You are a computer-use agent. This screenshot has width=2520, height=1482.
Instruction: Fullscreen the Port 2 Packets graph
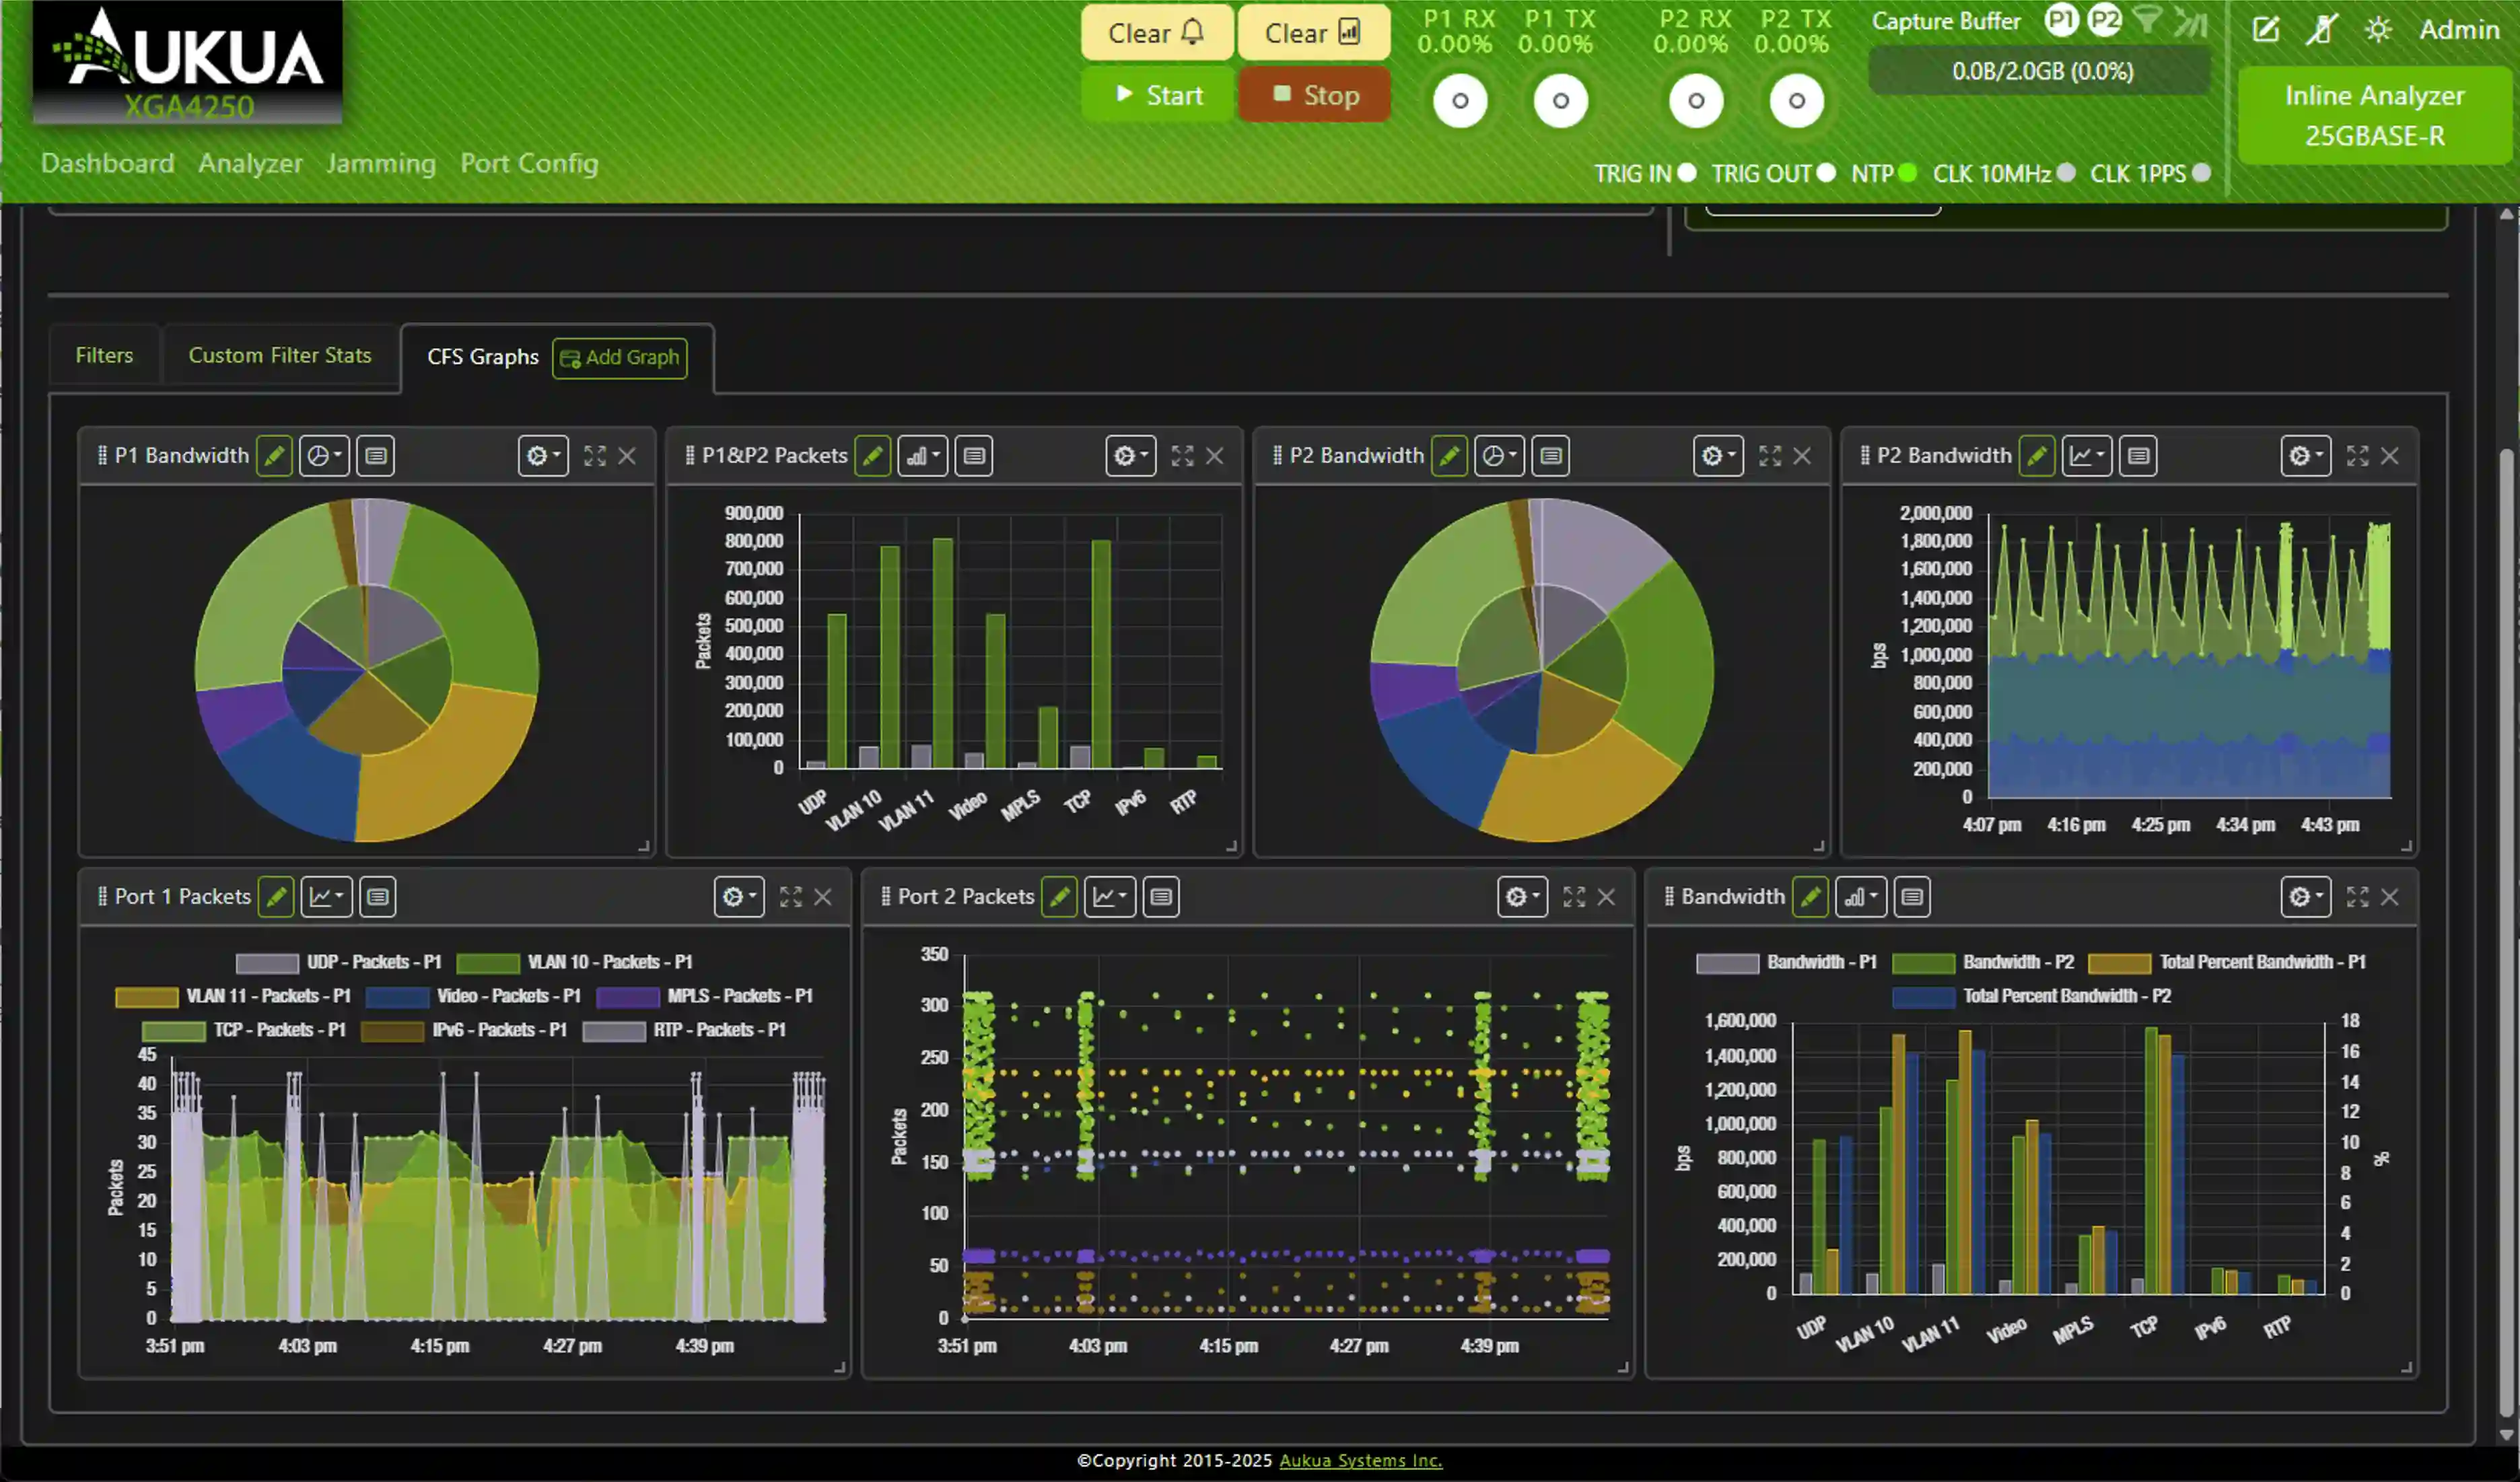tap(1574, 897)
